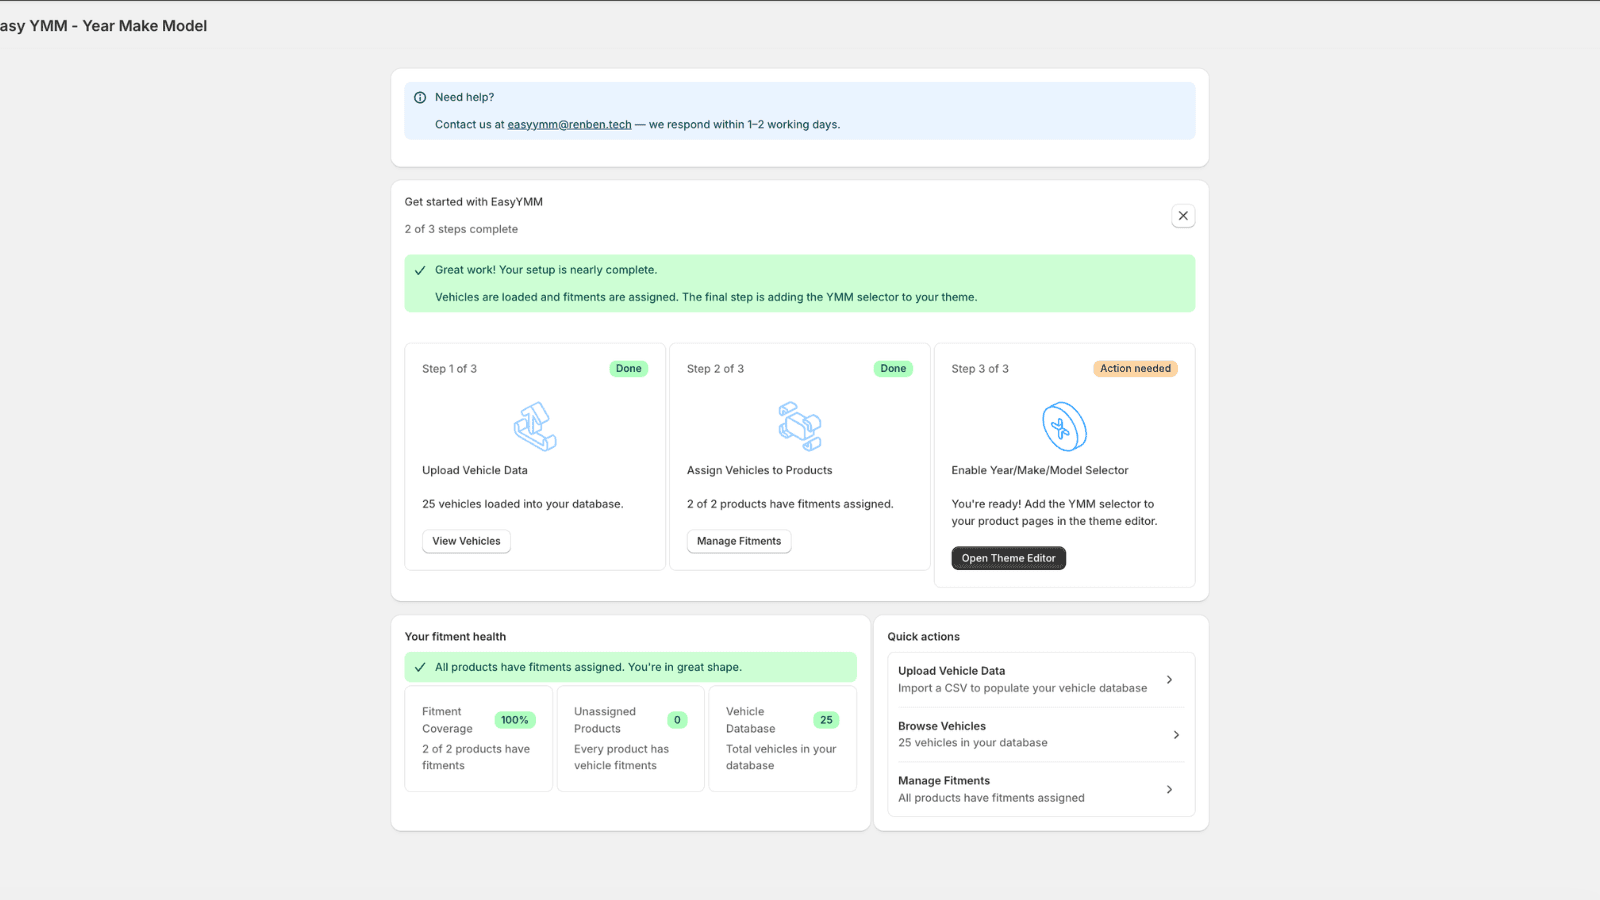
Task: Click 'Easy YMM - Year Make Model' page title
Action: pos(103,26)
